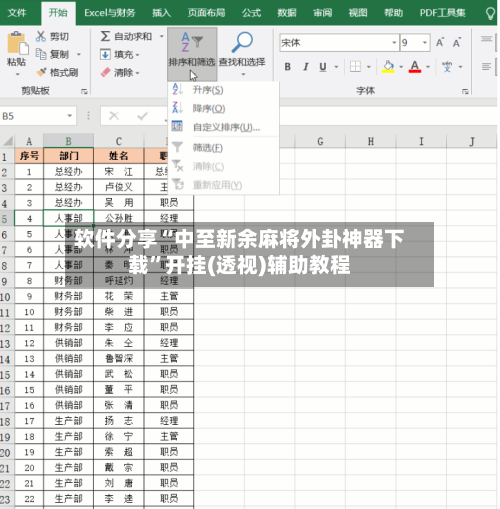Click cell with name 卢俊义
The height and width of the screenshot is (509, 500).
coord(119,187)
